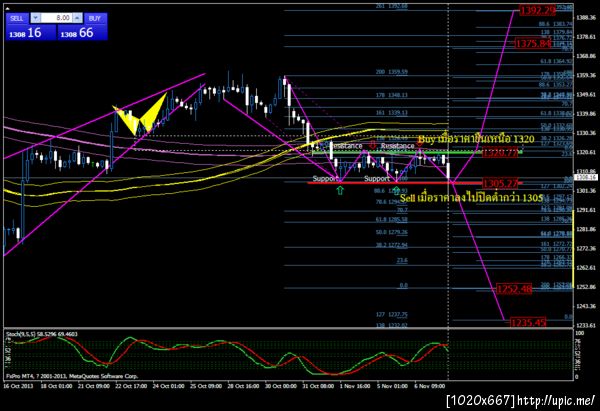
Task: Click the '18 Oct 01:00' time axis label
Action: [x=56, y=386]
